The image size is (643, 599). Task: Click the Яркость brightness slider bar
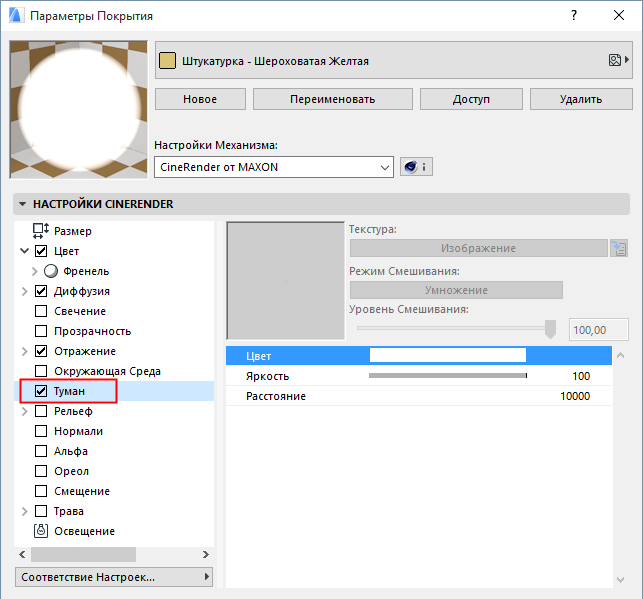[448, 376]
